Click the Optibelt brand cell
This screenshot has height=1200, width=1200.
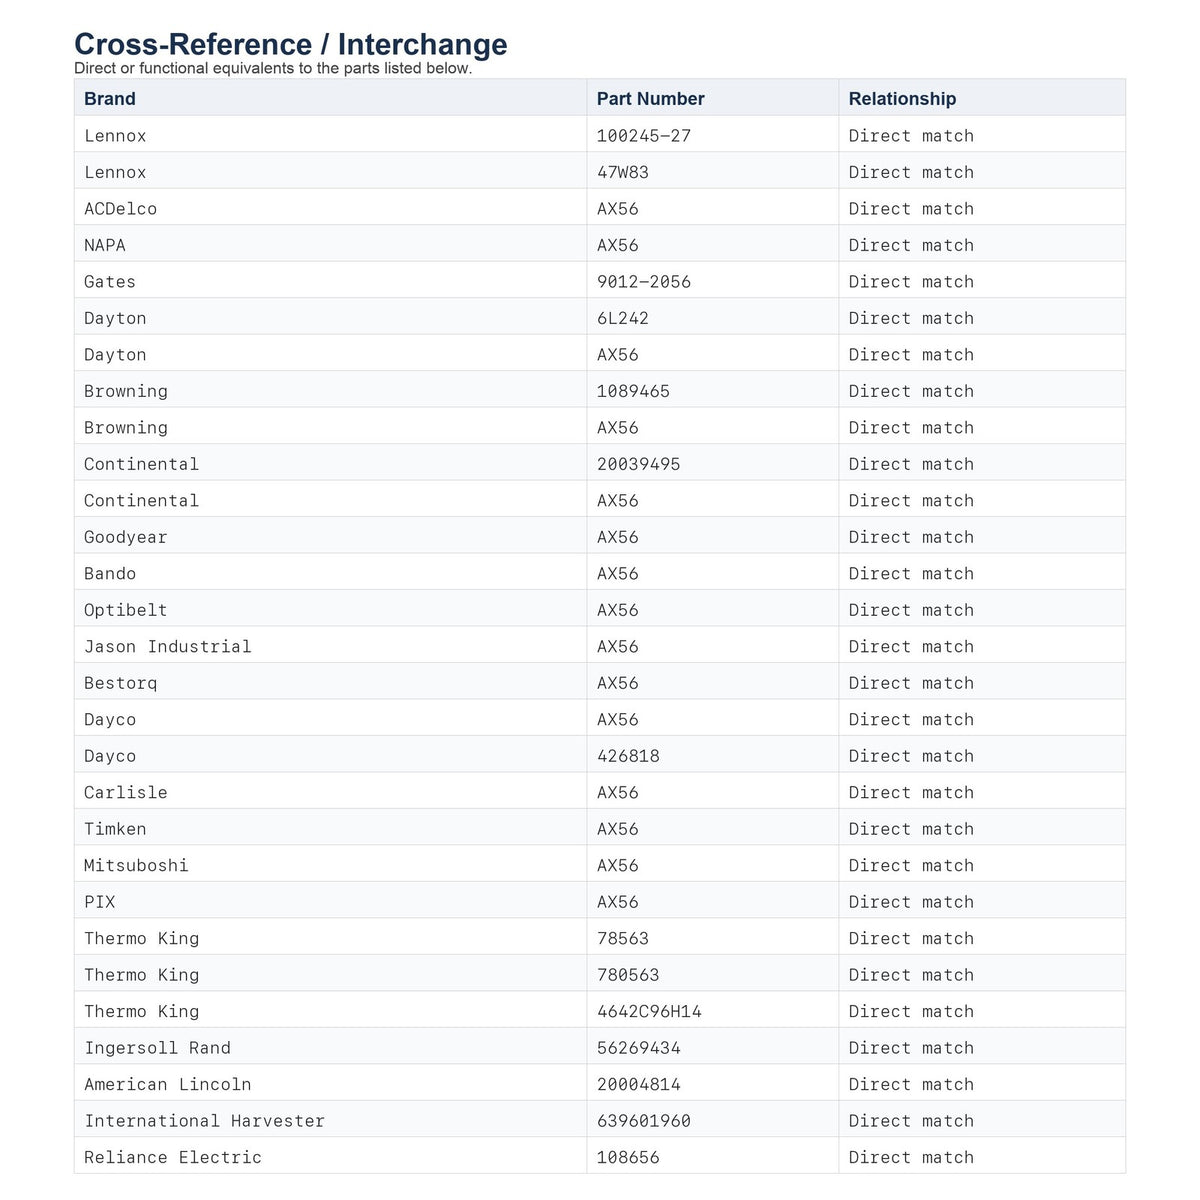pos(330,610)
